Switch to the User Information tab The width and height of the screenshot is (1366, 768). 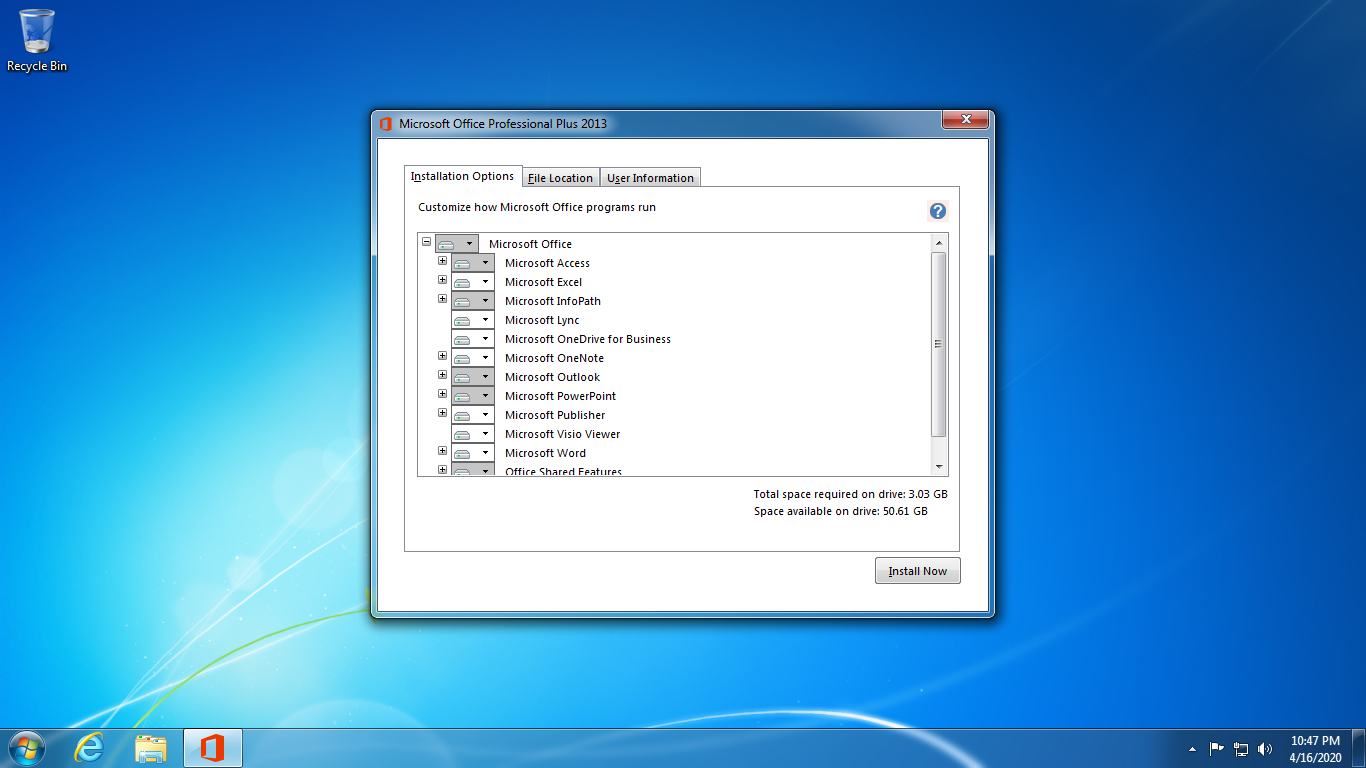[x=650, y=178]
